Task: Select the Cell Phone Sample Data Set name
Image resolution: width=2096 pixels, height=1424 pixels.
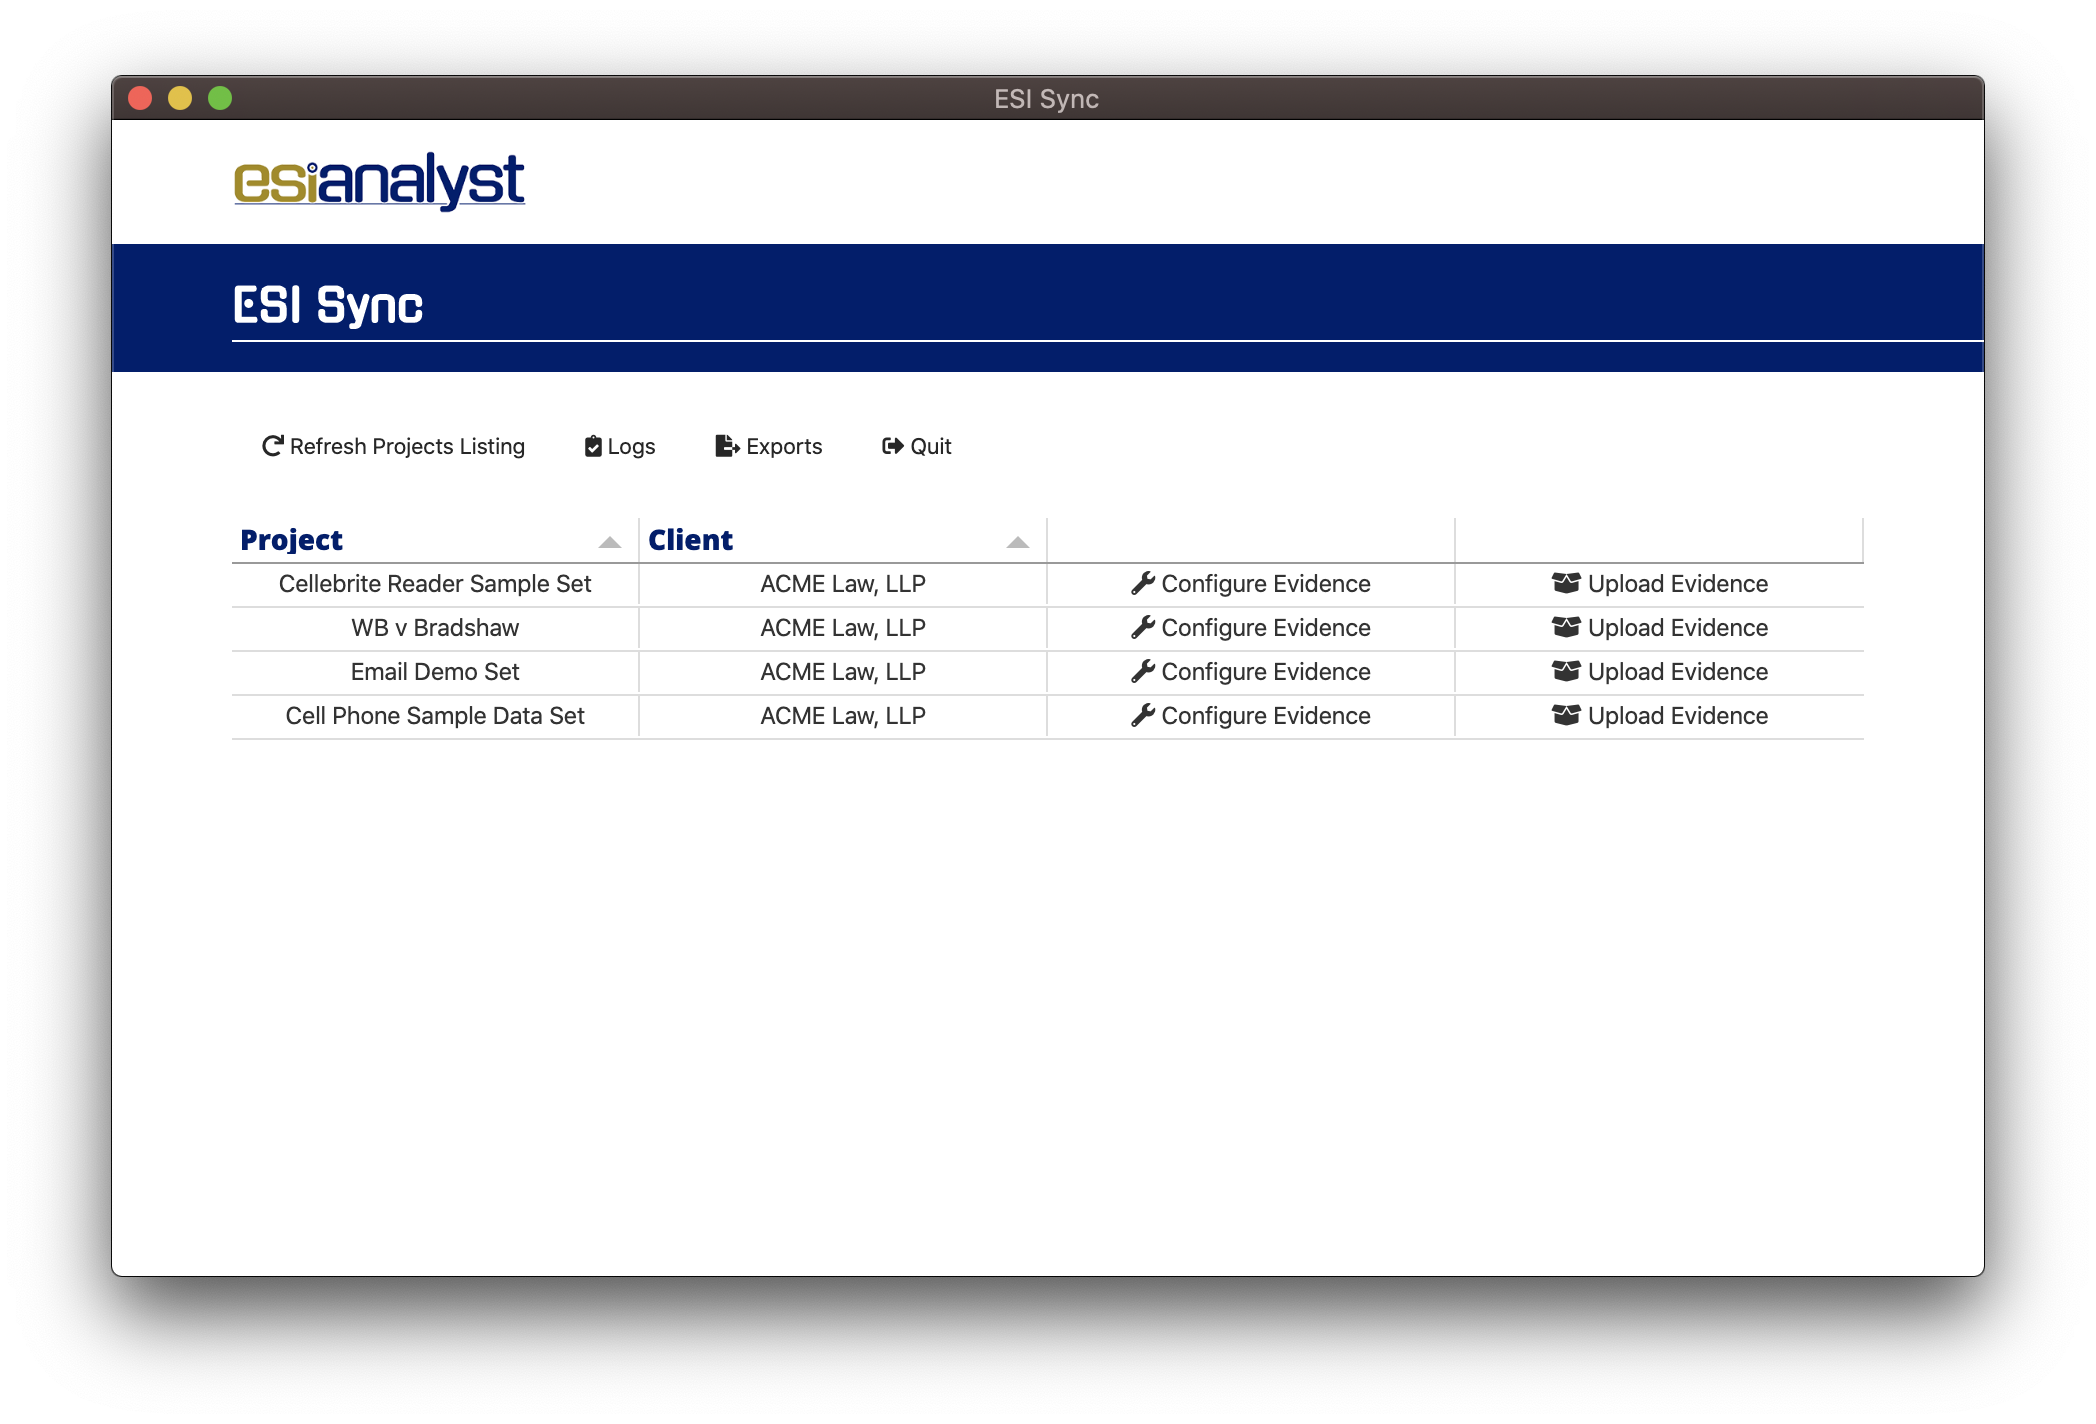Action: [435, 716]
